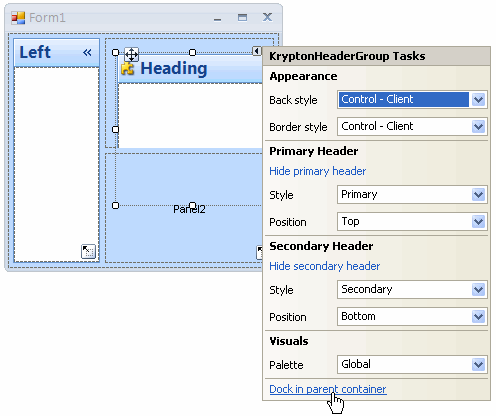The height and width of the screenshot is (416, 496).
Task: Open Secondary Position dropdown showing Bottom
Action: [x=478, y=317]
